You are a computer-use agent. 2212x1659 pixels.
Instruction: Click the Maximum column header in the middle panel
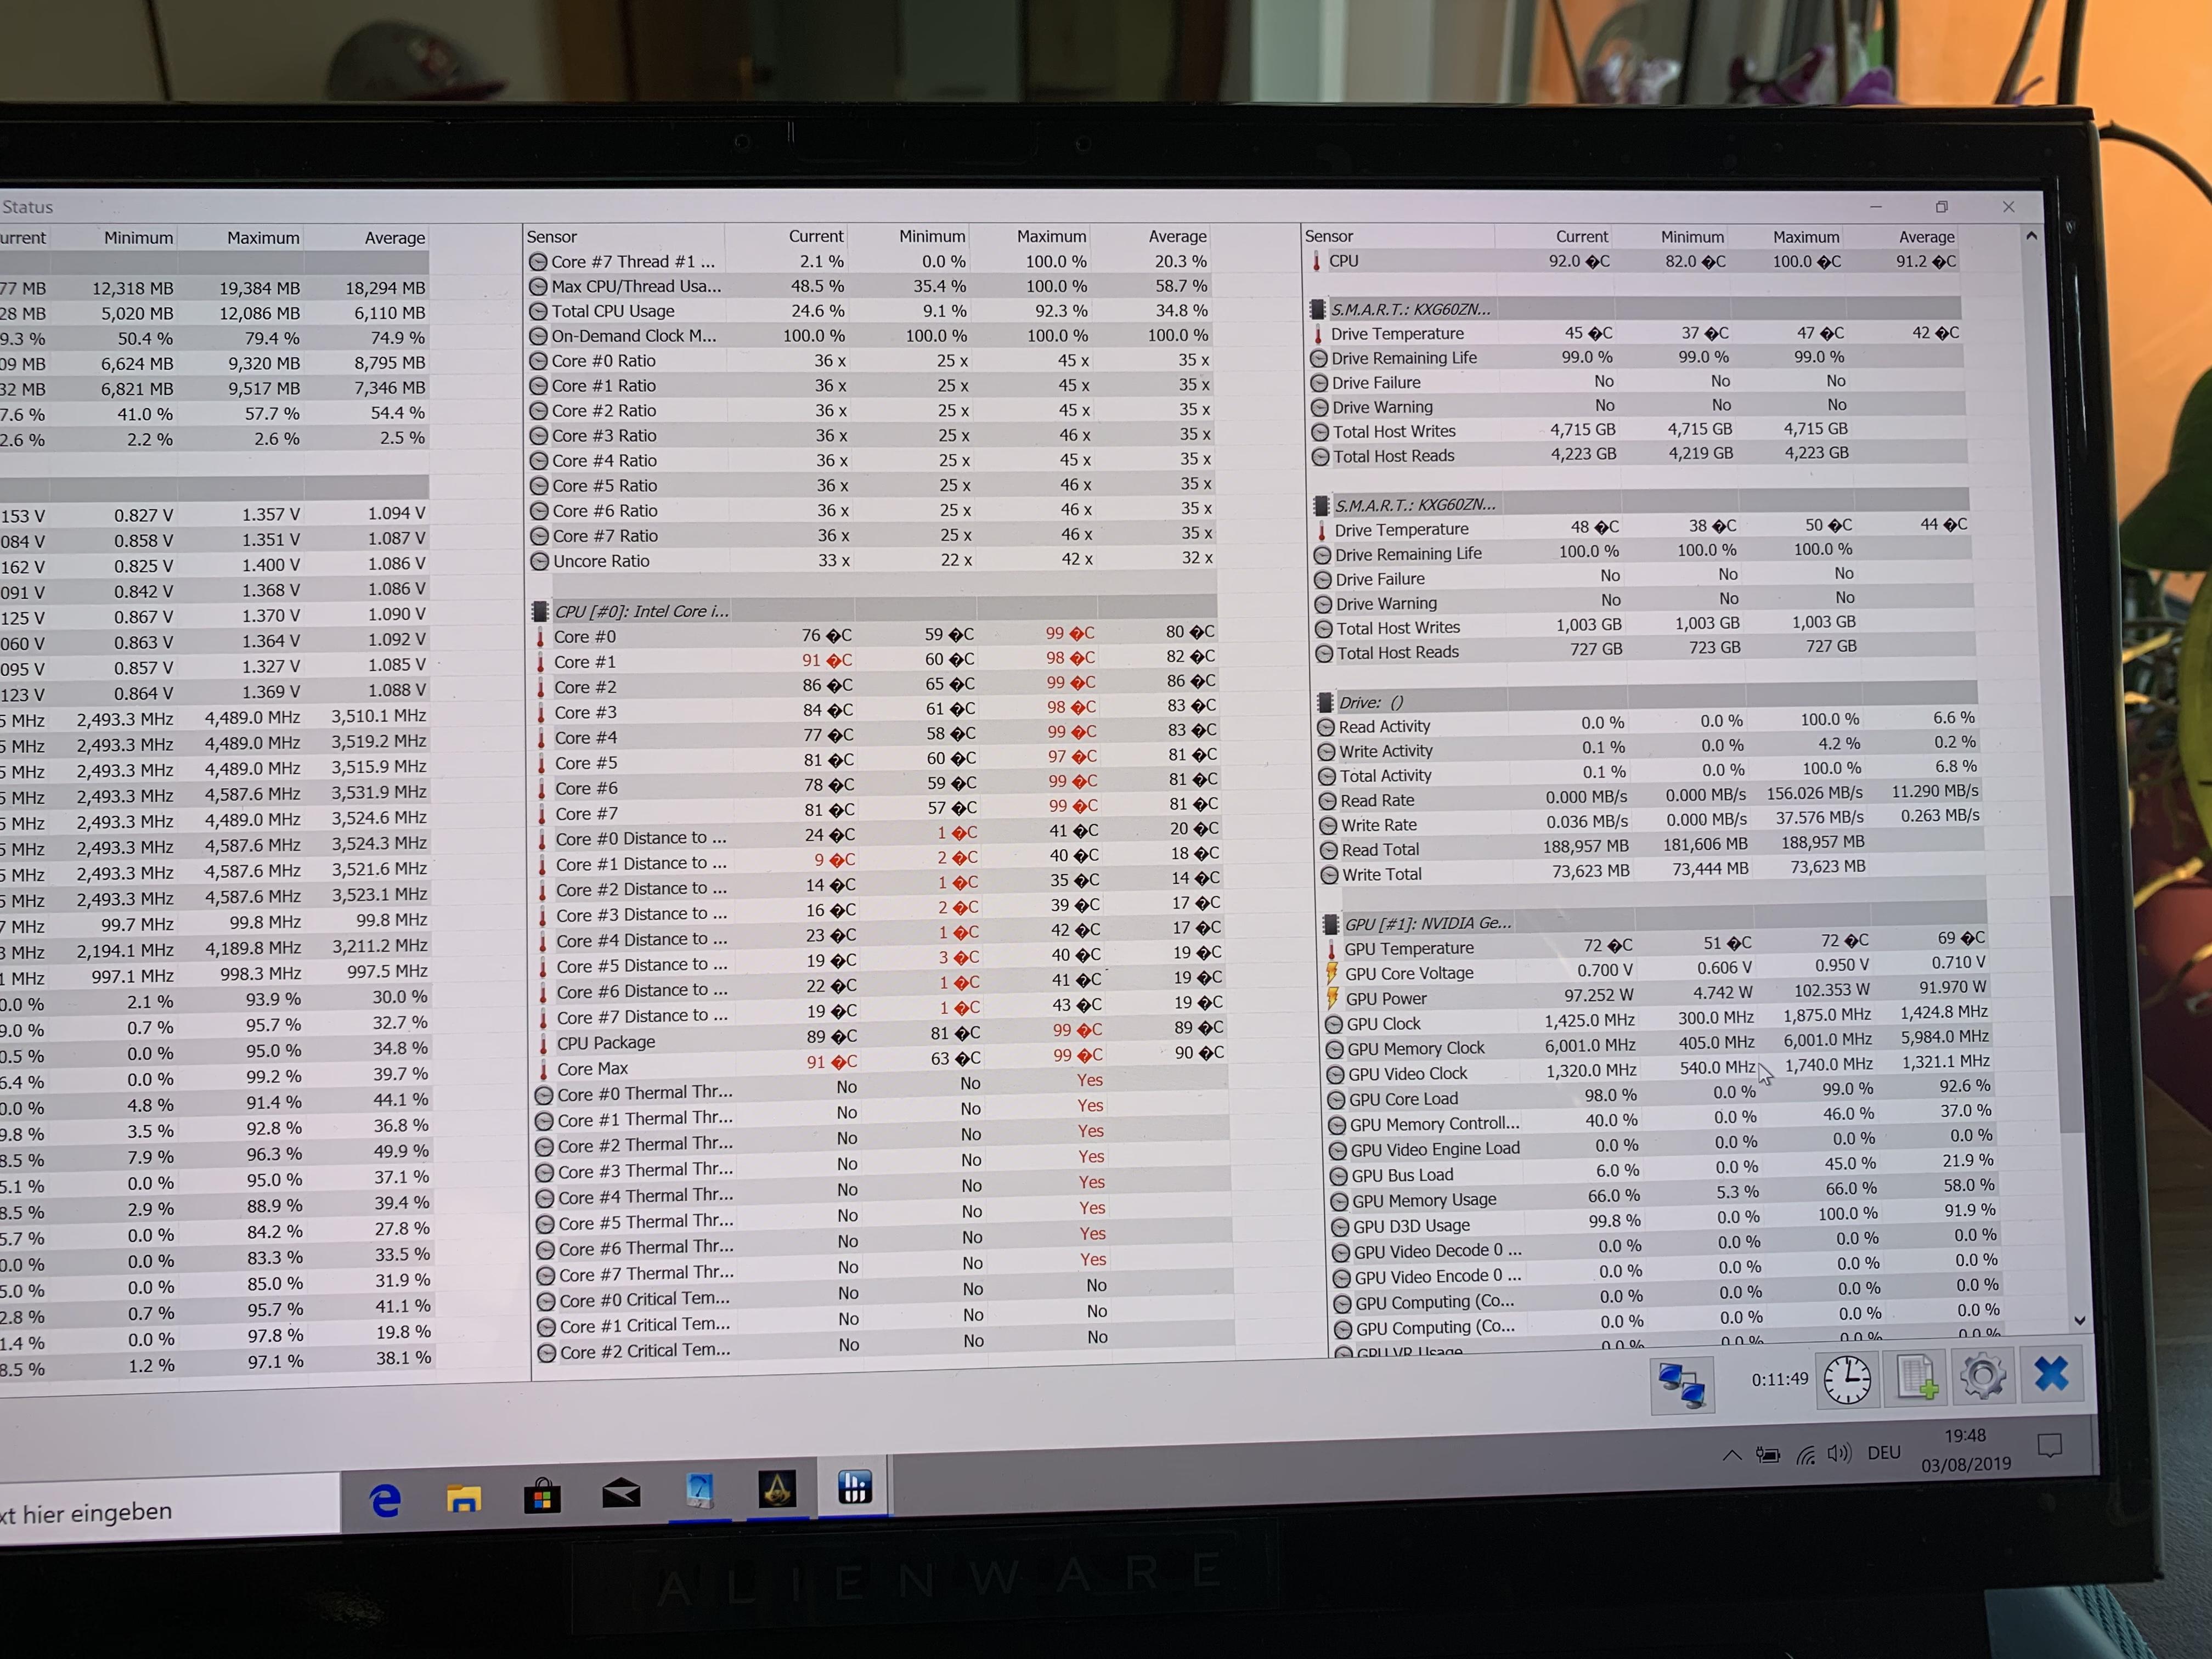1050,237
